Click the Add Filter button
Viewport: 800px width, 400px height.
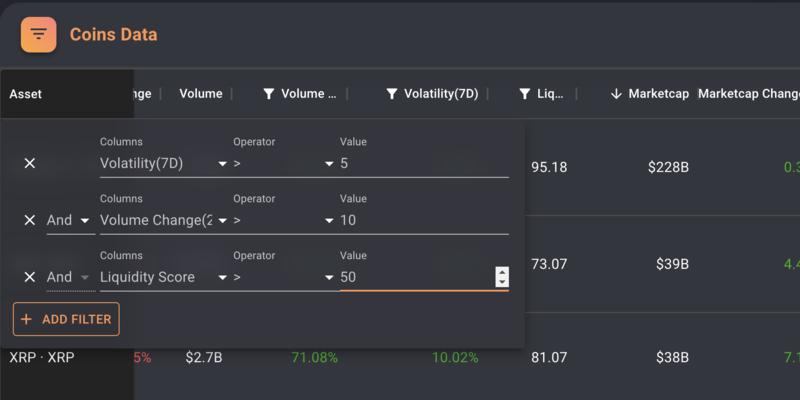click(x=66, y=319)
